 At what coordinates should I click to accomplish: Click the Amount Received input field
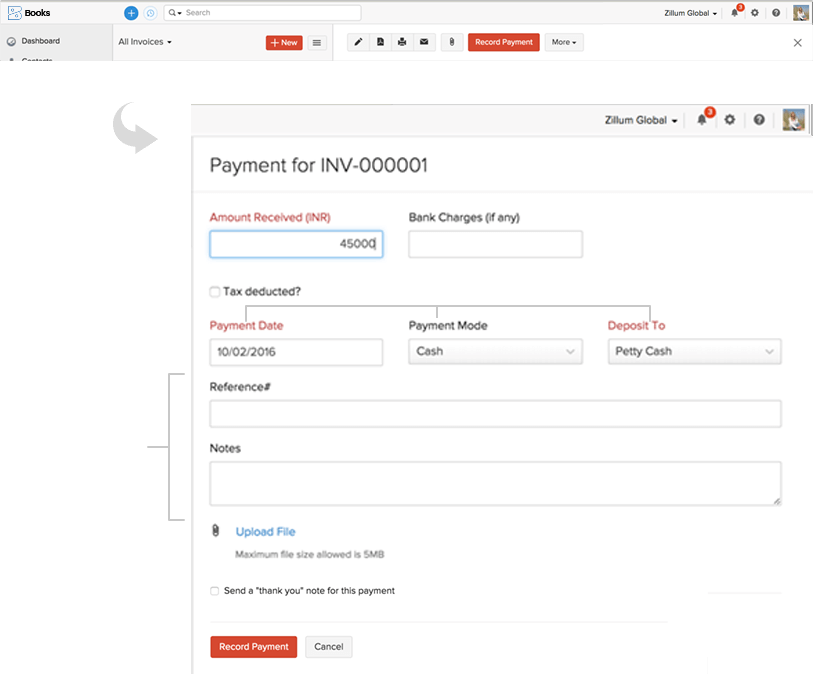pos(296,244)
